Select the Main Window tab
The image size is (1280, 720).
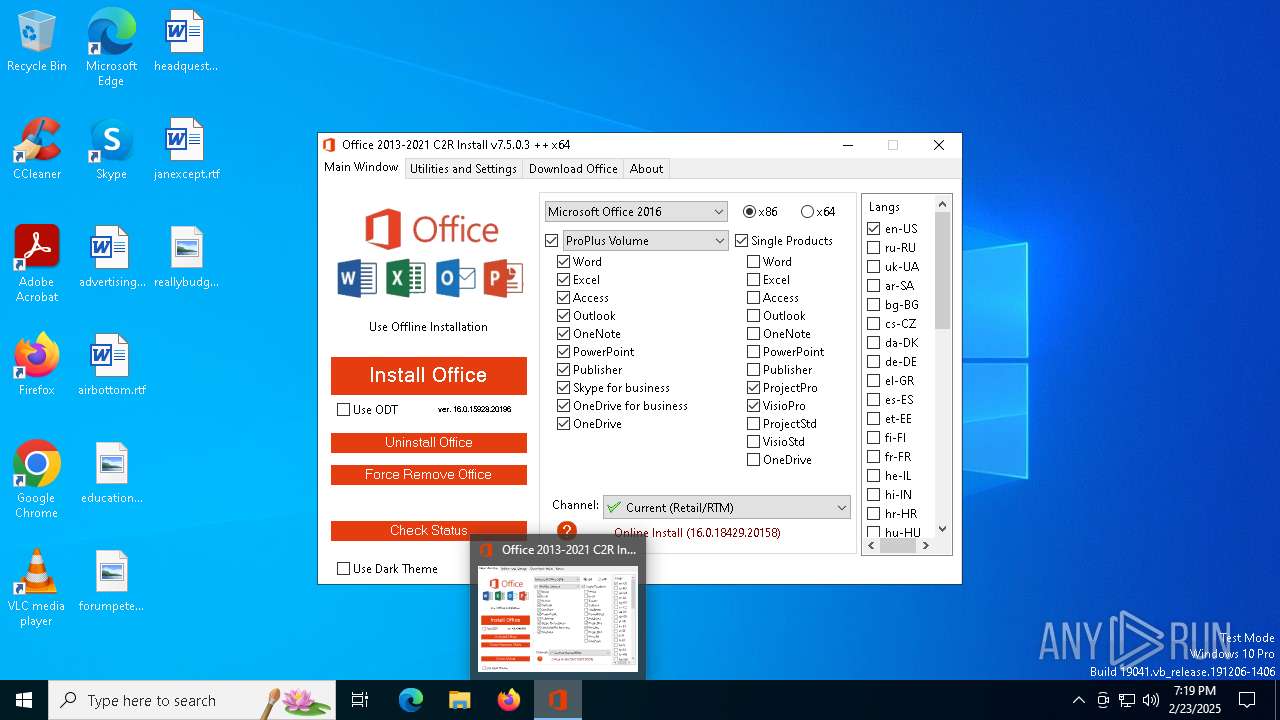click(x=361, y=167)
